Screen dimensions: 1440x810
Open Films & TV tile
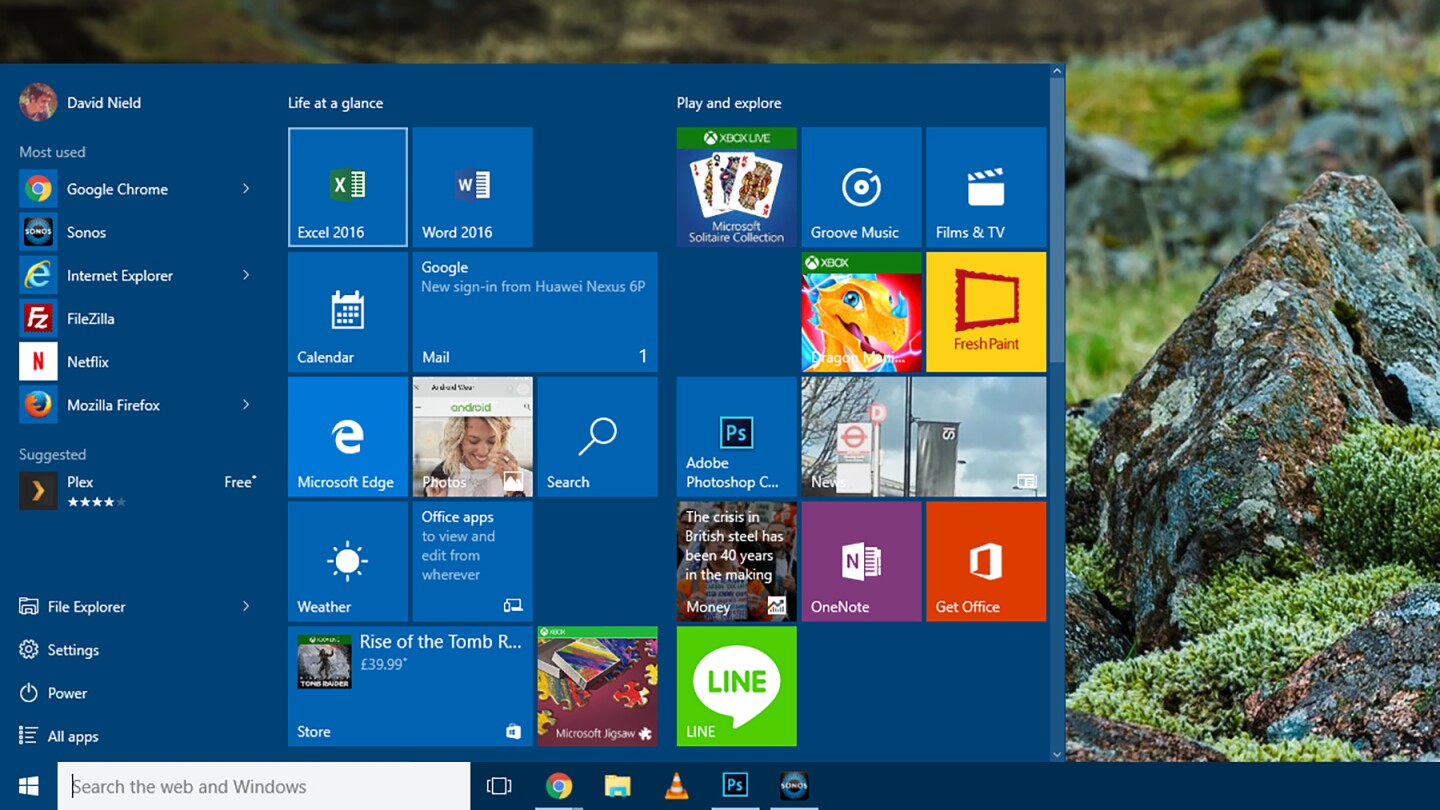[987, 187]
